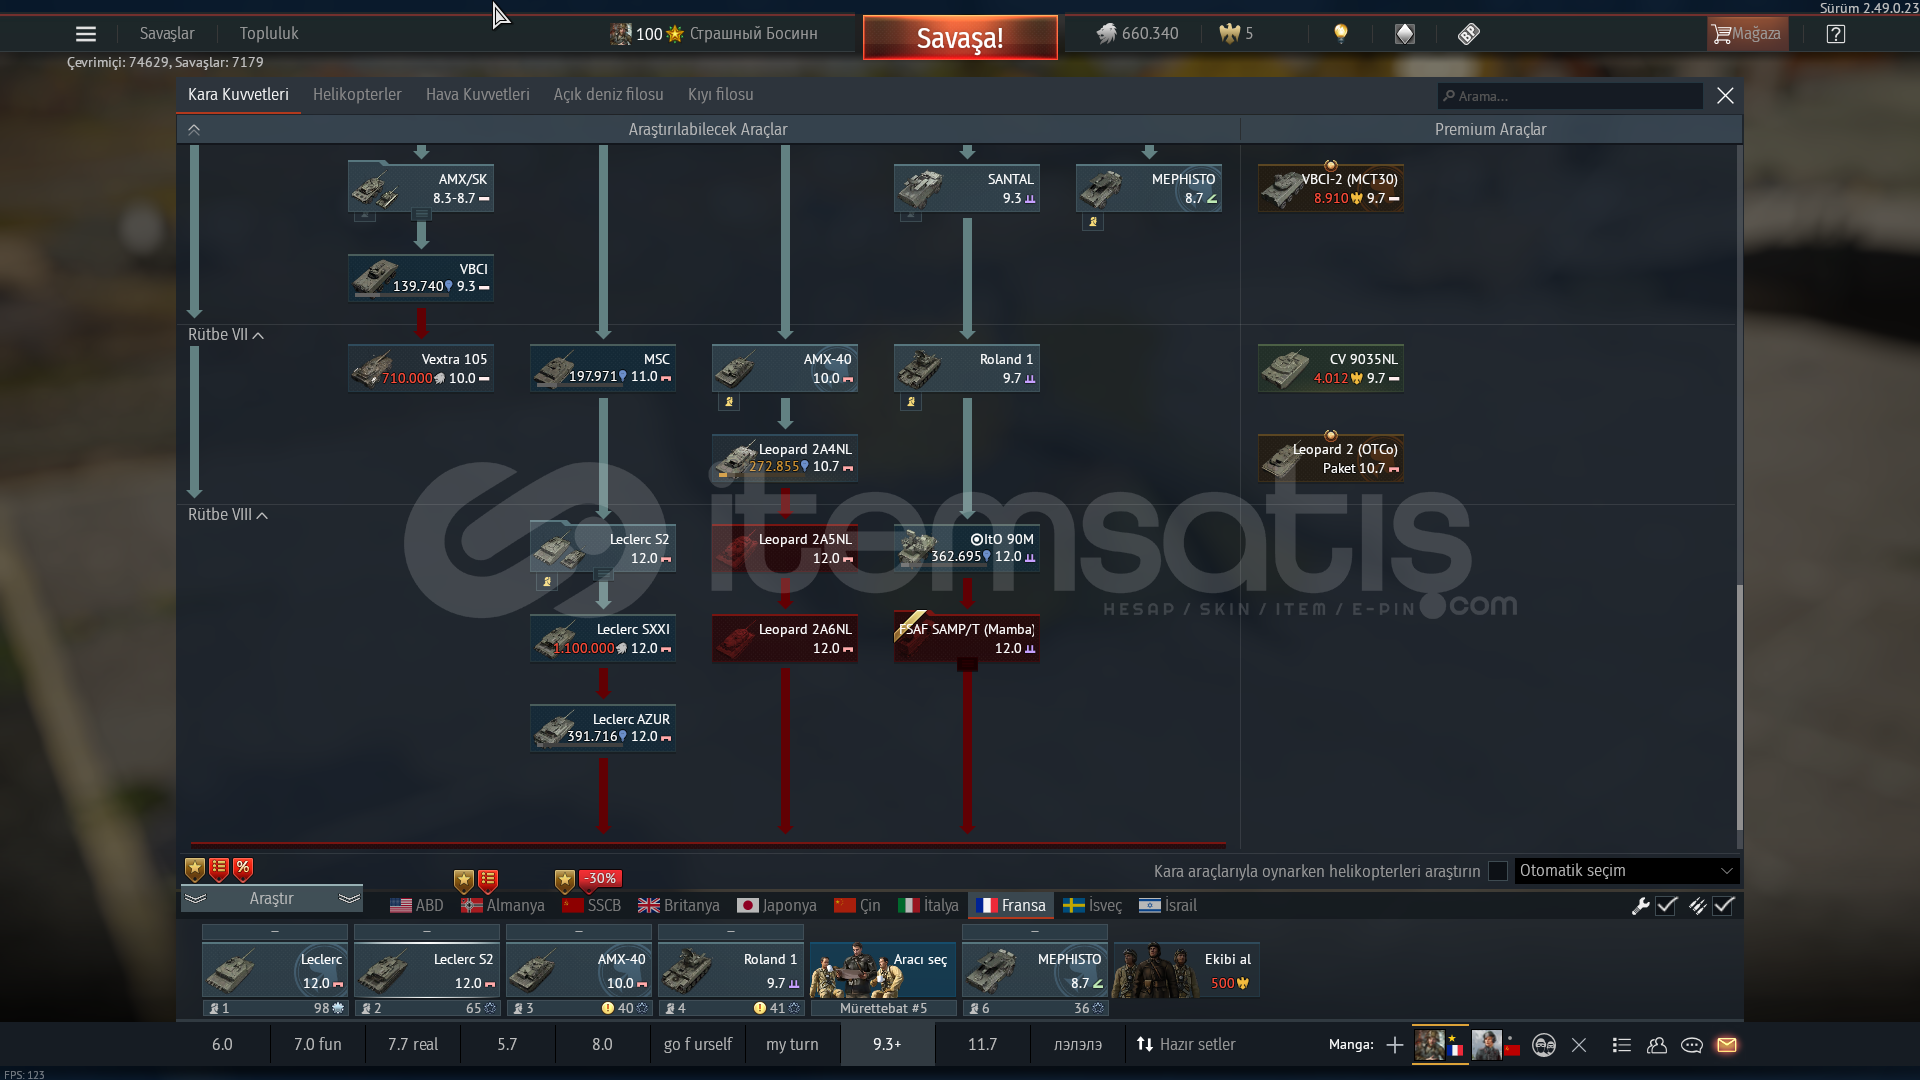1920x1080 pixels.
Task: Select the AMX/SK vehicle group
Action: (421, 188)
